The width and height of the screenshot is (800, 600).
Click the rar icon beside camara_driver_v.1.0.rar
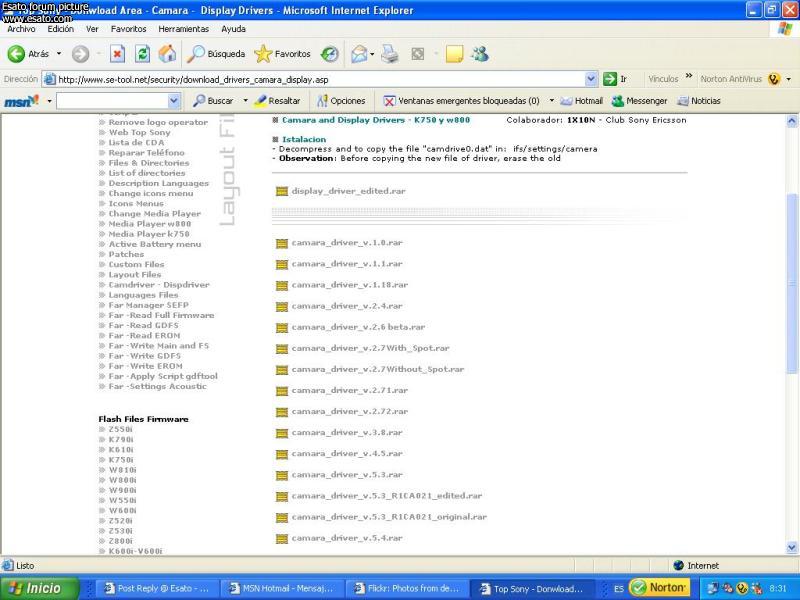(282, 243)
